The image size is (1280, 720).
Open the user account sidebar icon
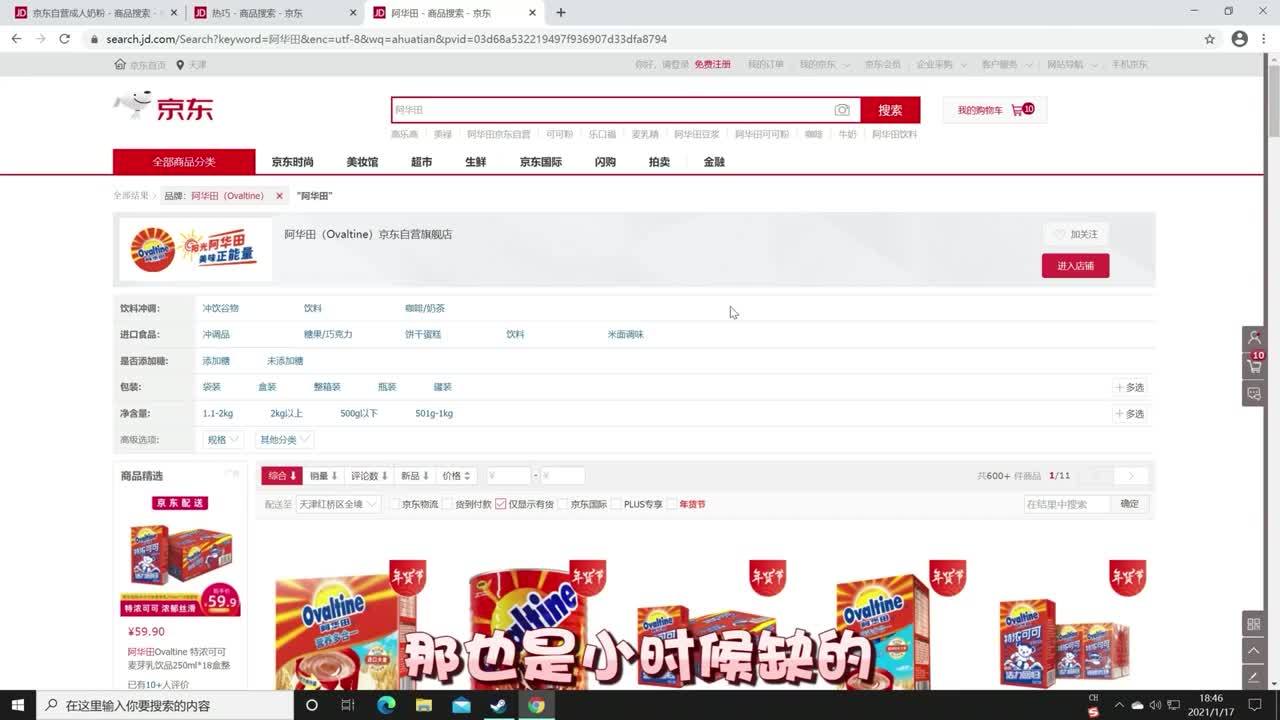point(1255,338)
